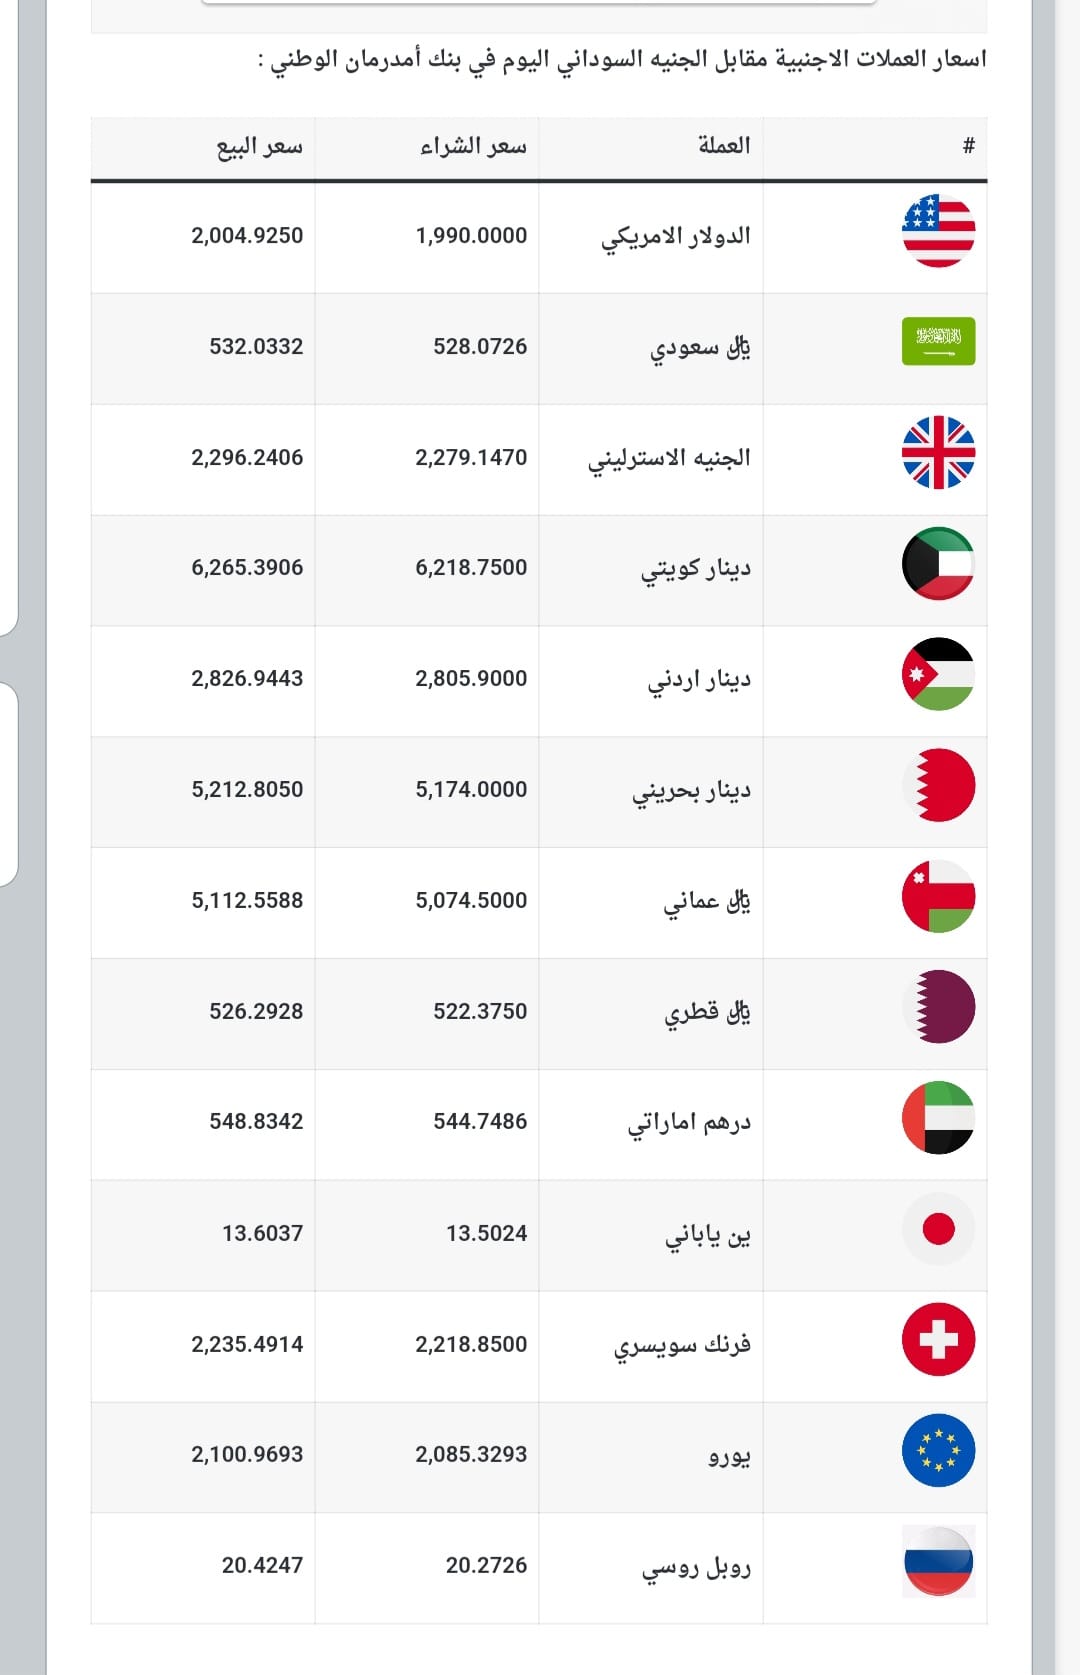Select the الدولار الامريكي currency name
The width and height of the screenshot is (1080, 1675).
tap(676, 237)
